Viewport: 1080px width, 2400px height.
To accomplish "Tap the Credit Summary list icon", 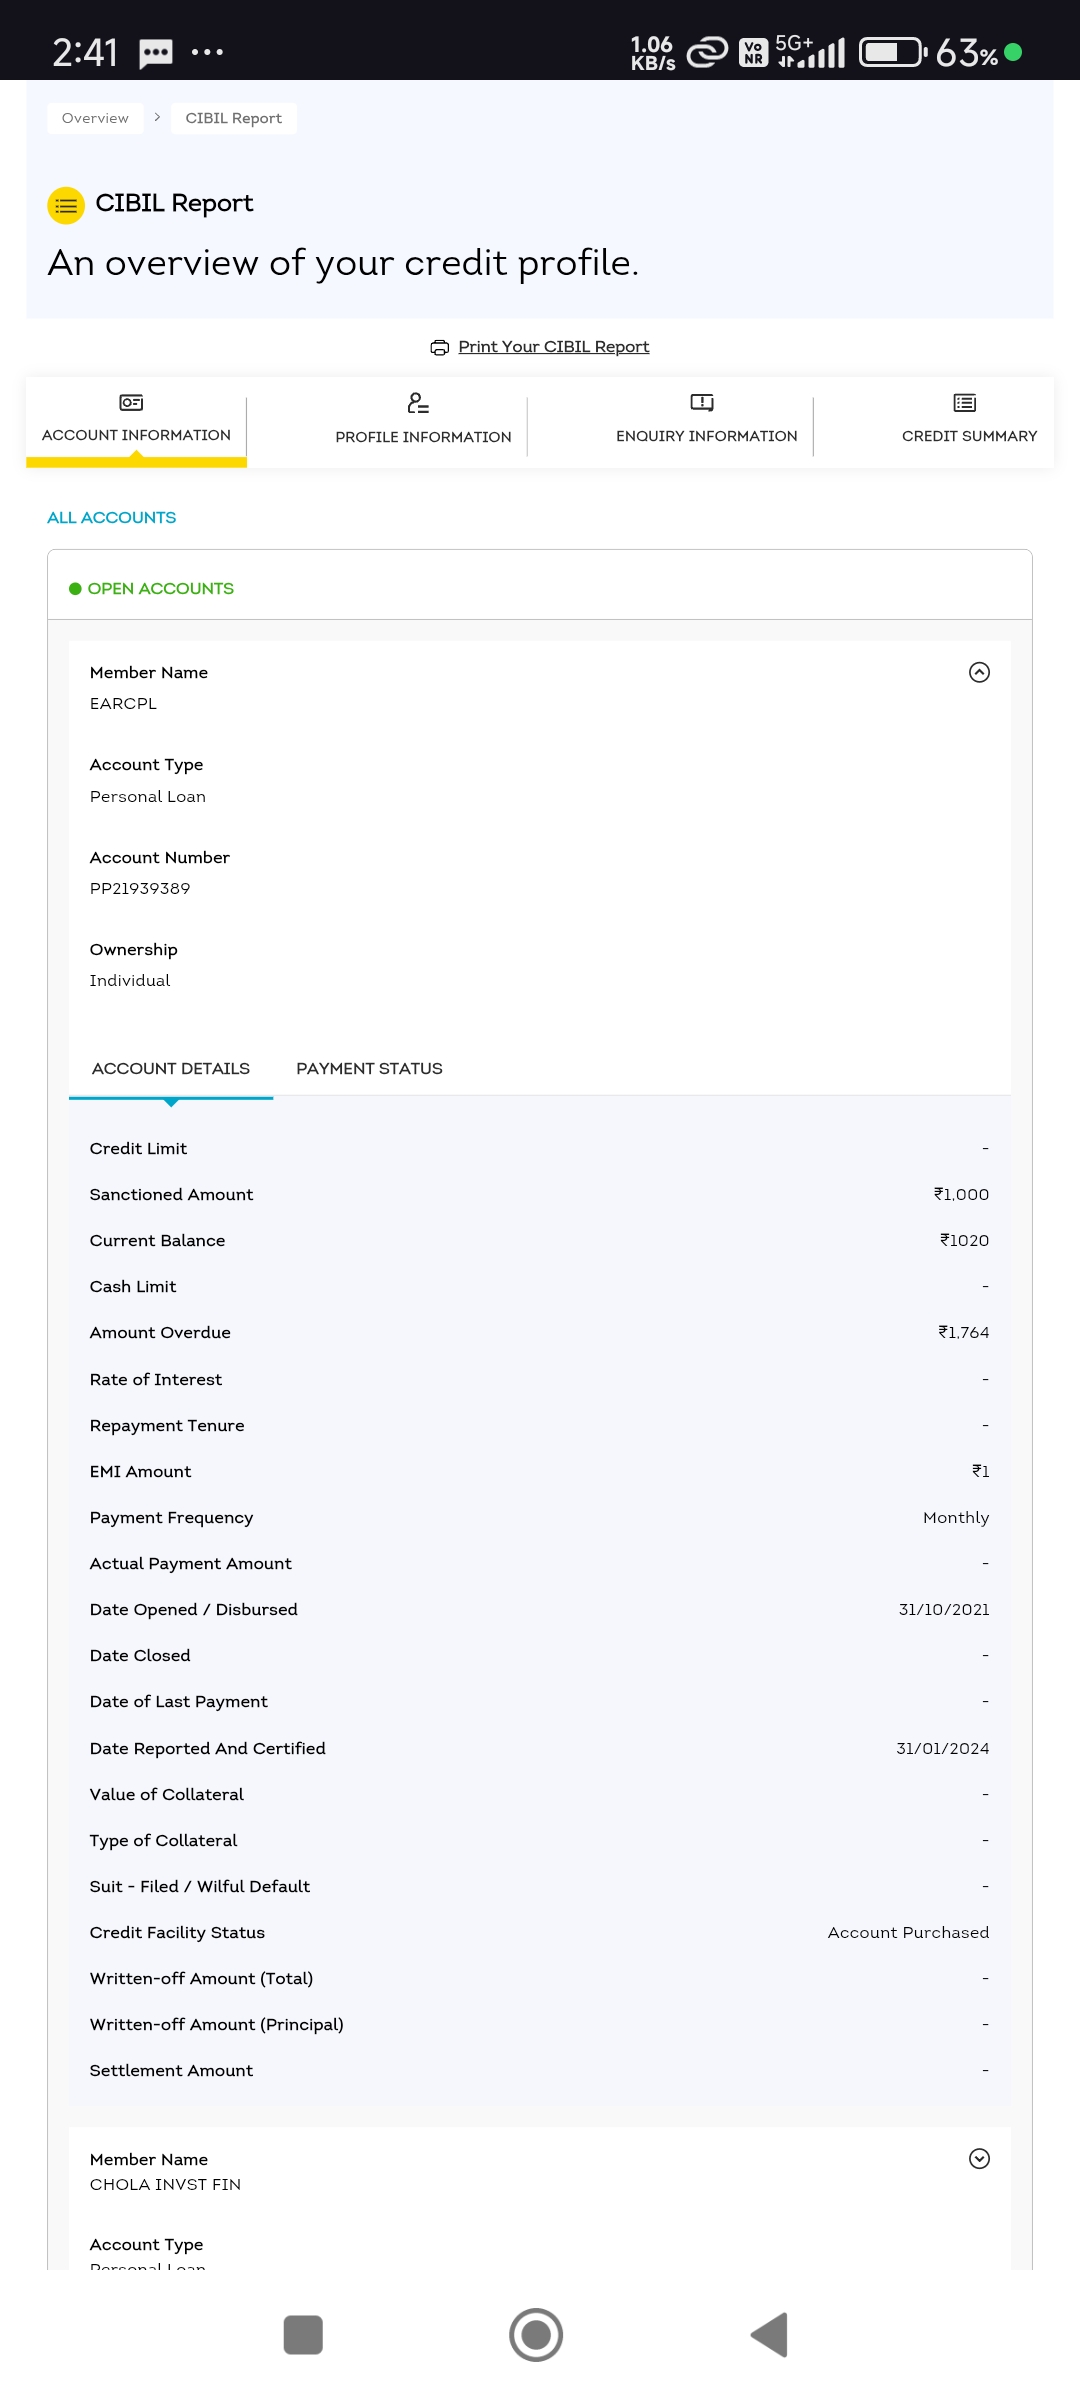I will click(x=965, y=403).
